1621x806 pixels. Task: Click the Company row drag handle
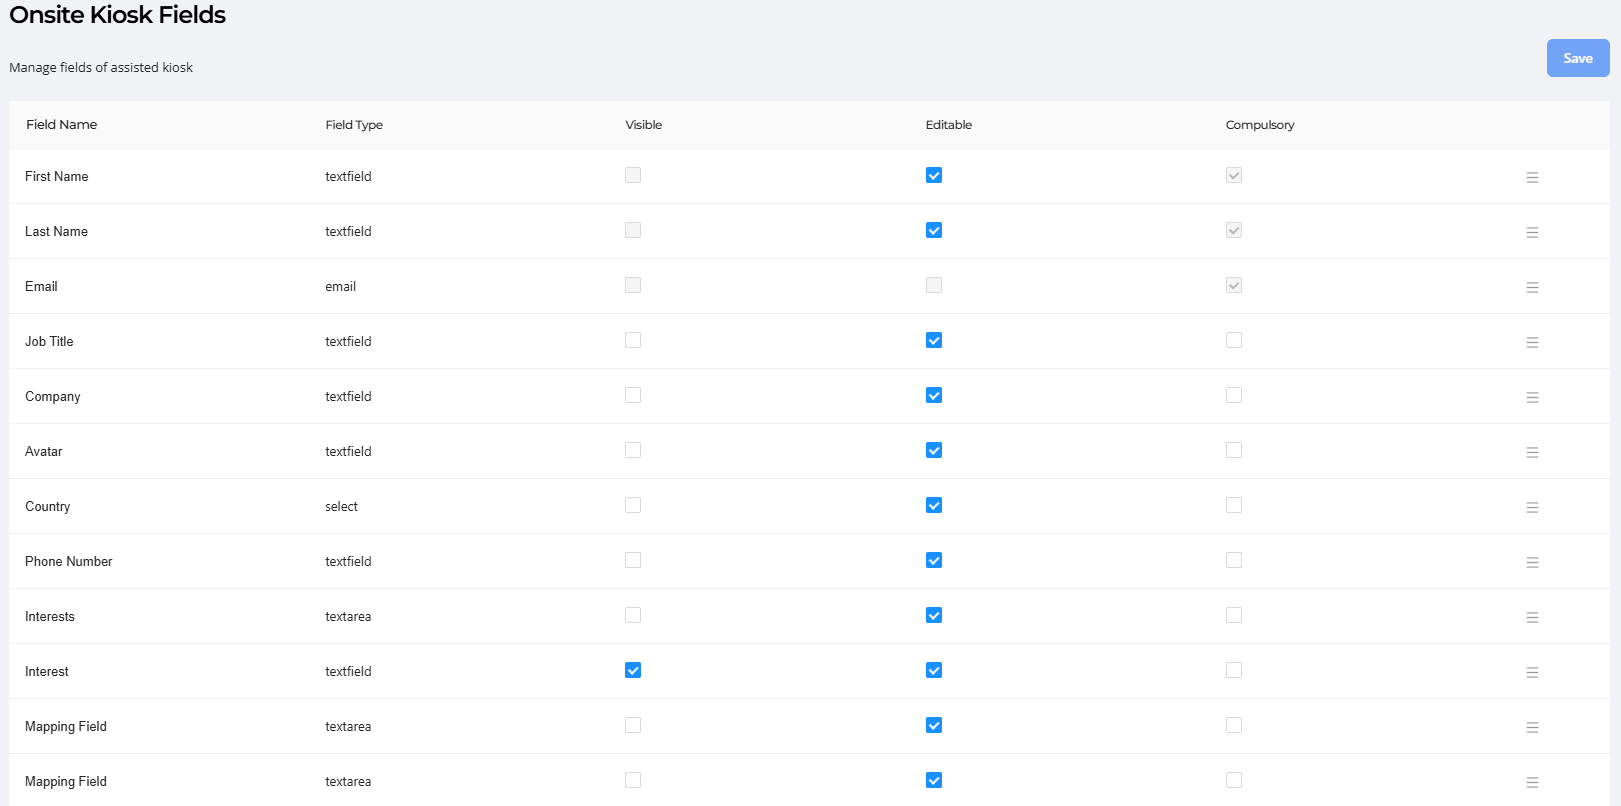click(1532, 397)
